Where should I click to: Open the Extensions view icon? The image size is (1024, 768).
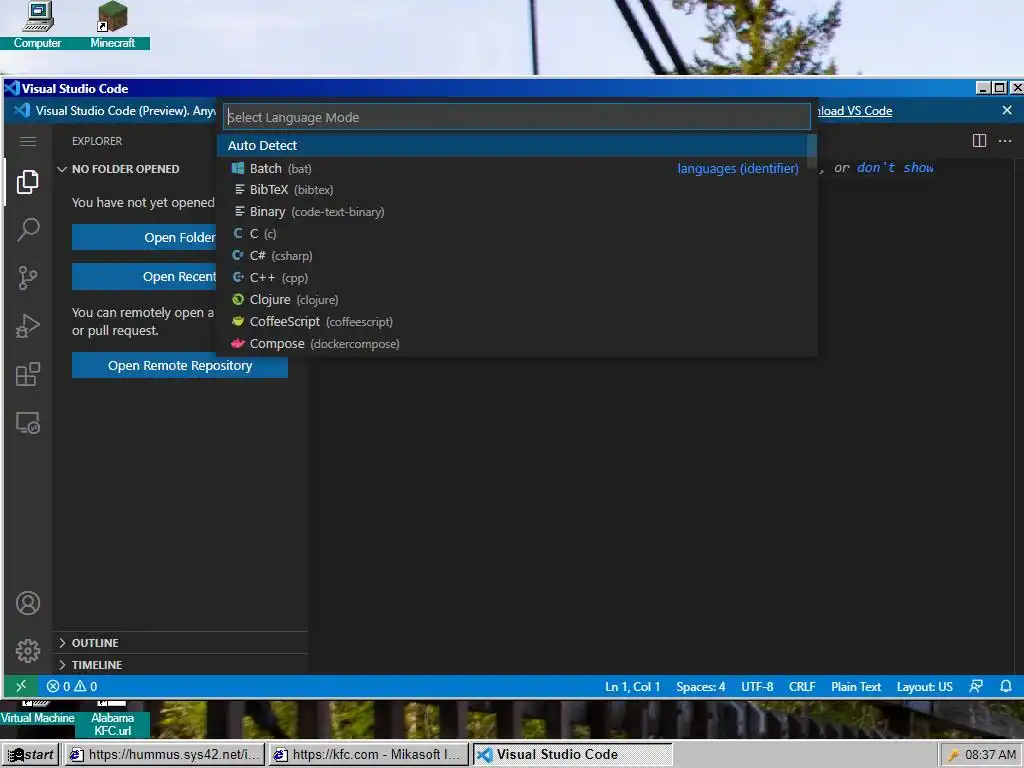point(27,374)
